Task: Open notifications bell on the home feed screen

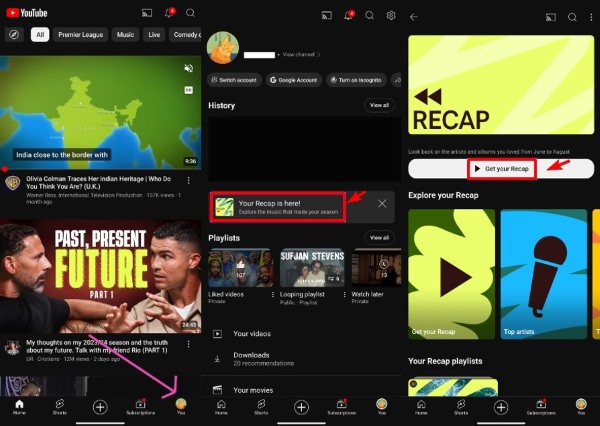Action: (x=169, y=13)
